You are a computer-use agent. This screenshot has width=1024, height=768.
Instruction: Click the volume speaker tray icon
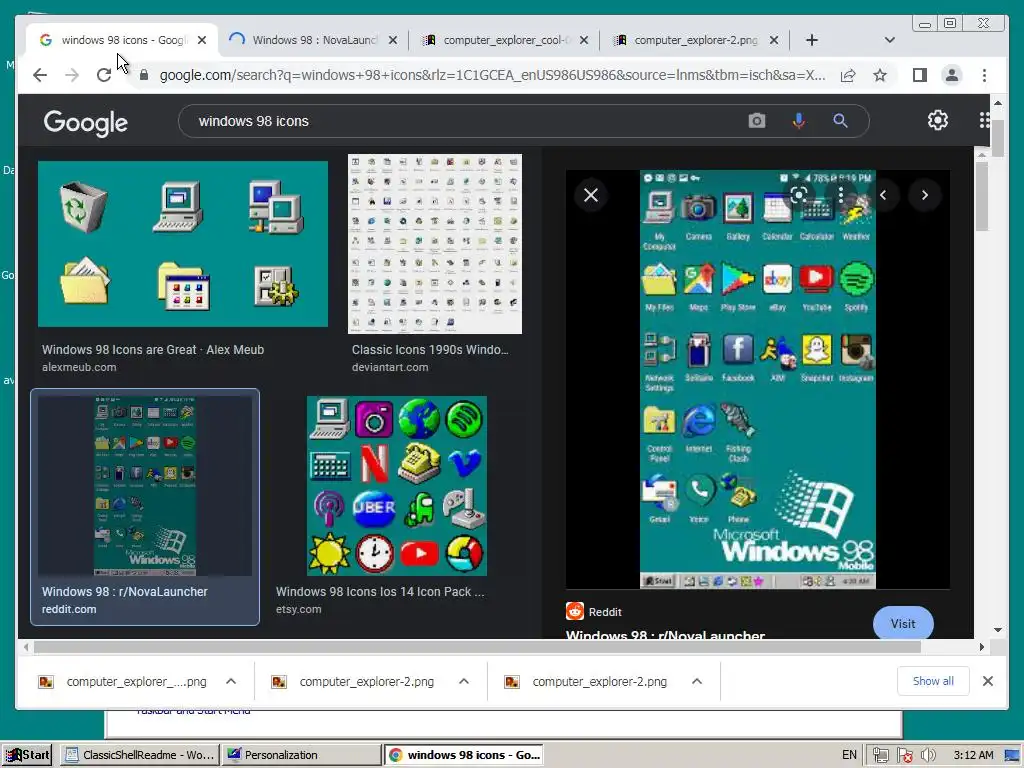[928, 755]
